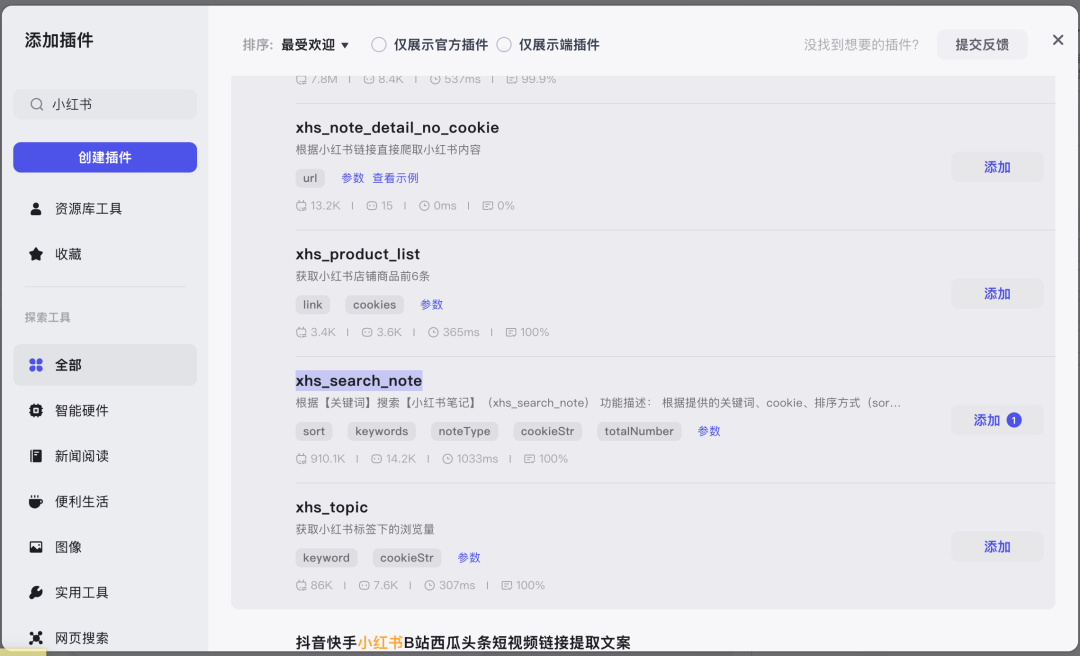Click the keywords parameter tag
The width and height of the screenshot is (1080, 656).
tap(382, 431)
